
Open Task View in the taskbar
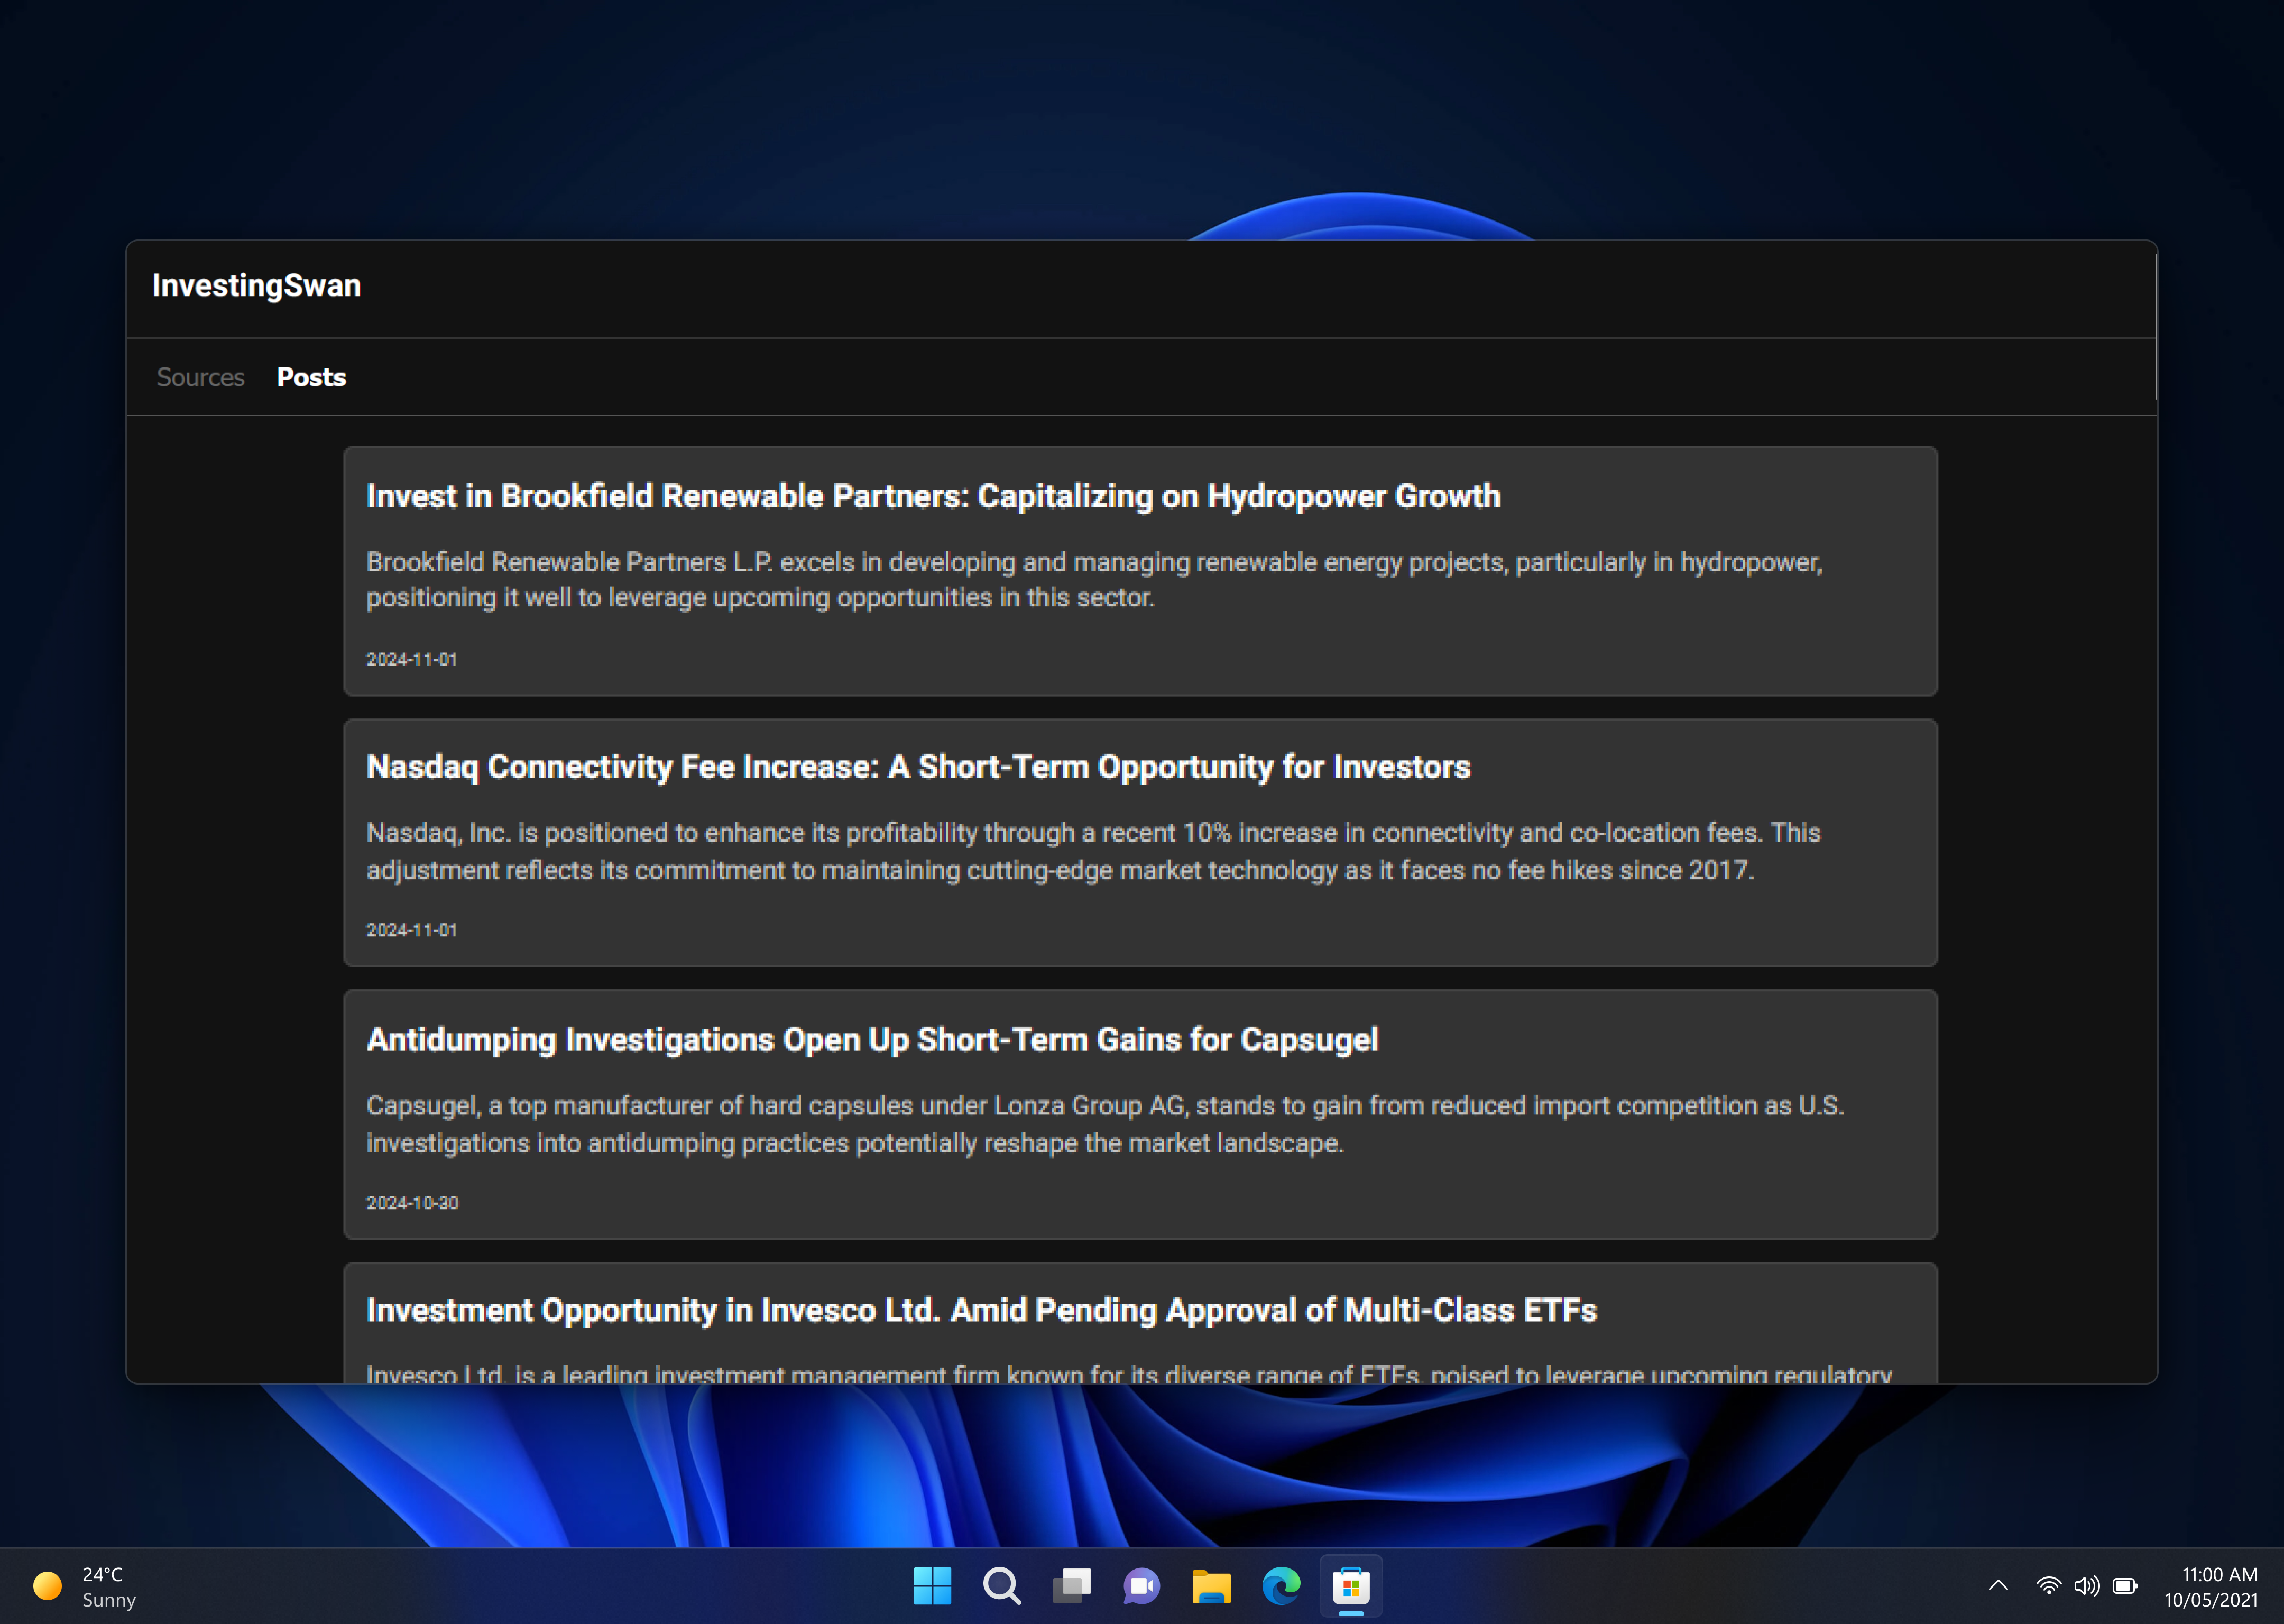(x=1071, y=1586)
